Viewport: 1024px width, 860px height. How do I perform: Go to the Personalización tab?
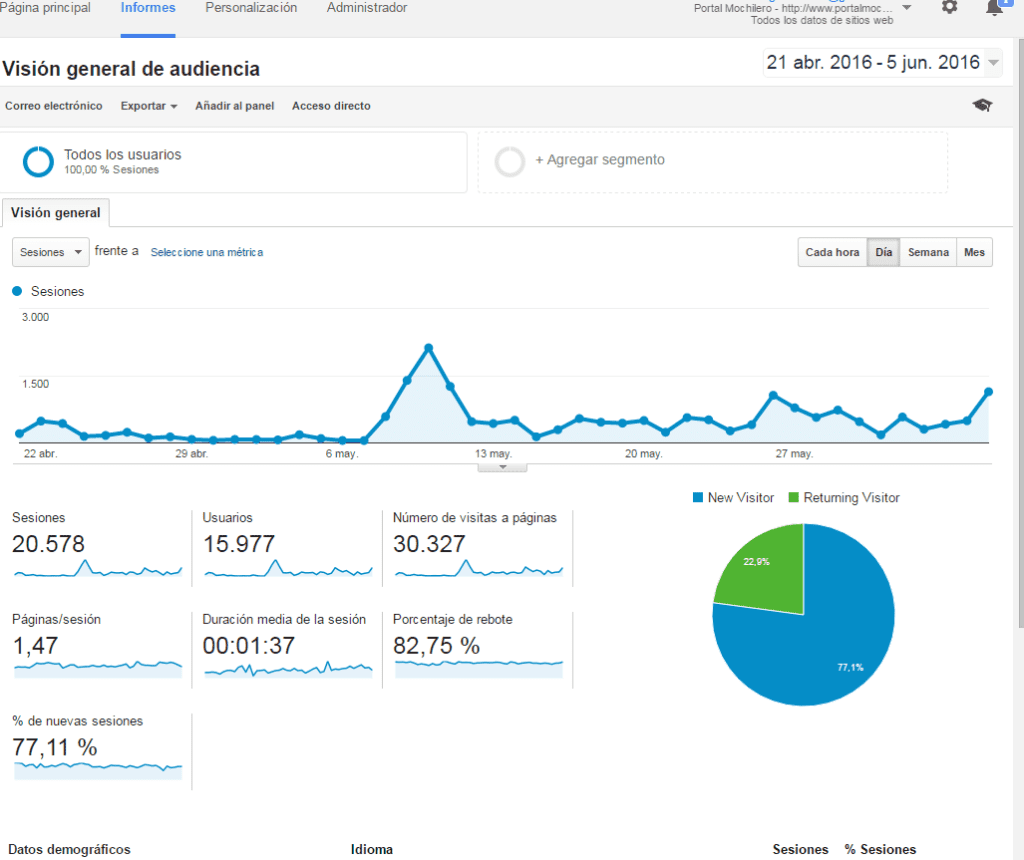[x=251, y=8]
